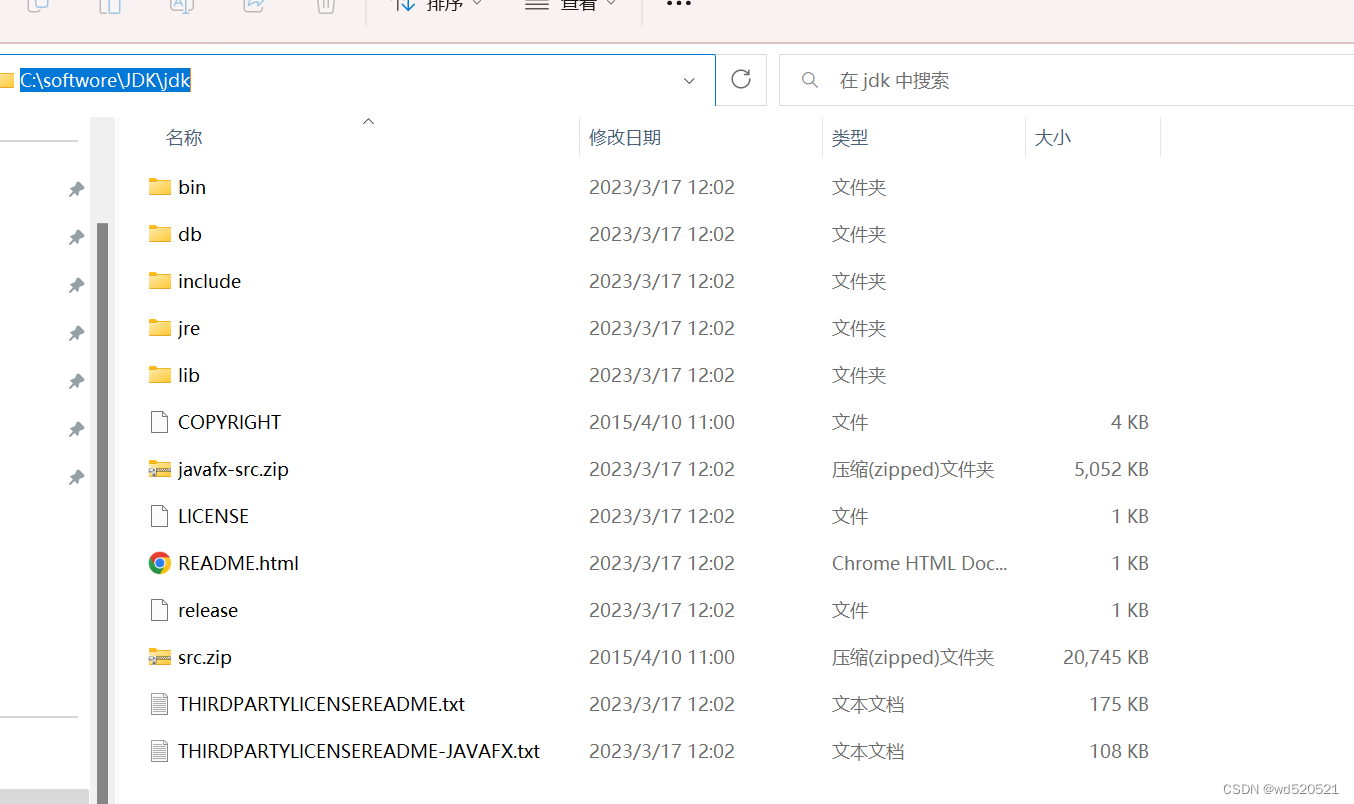Click the release file icon

[159, 610]
